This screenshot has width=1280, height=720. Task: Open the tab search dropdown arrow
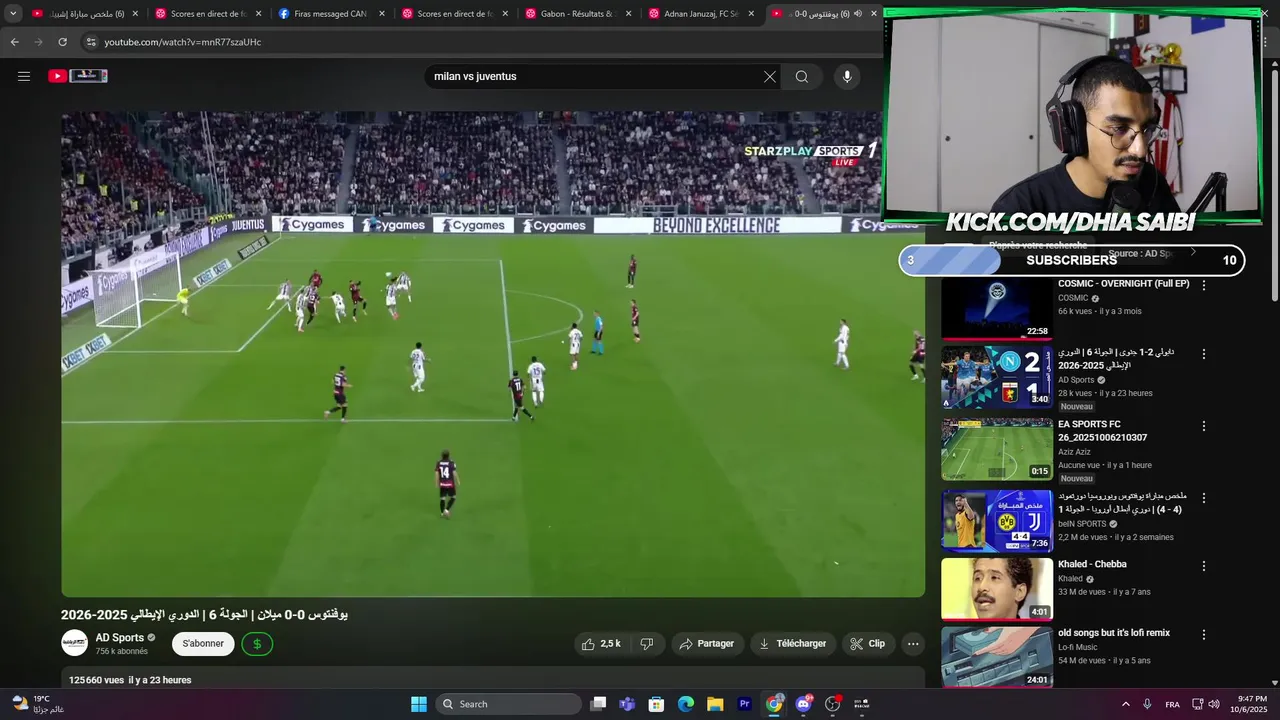pos(13,14)
